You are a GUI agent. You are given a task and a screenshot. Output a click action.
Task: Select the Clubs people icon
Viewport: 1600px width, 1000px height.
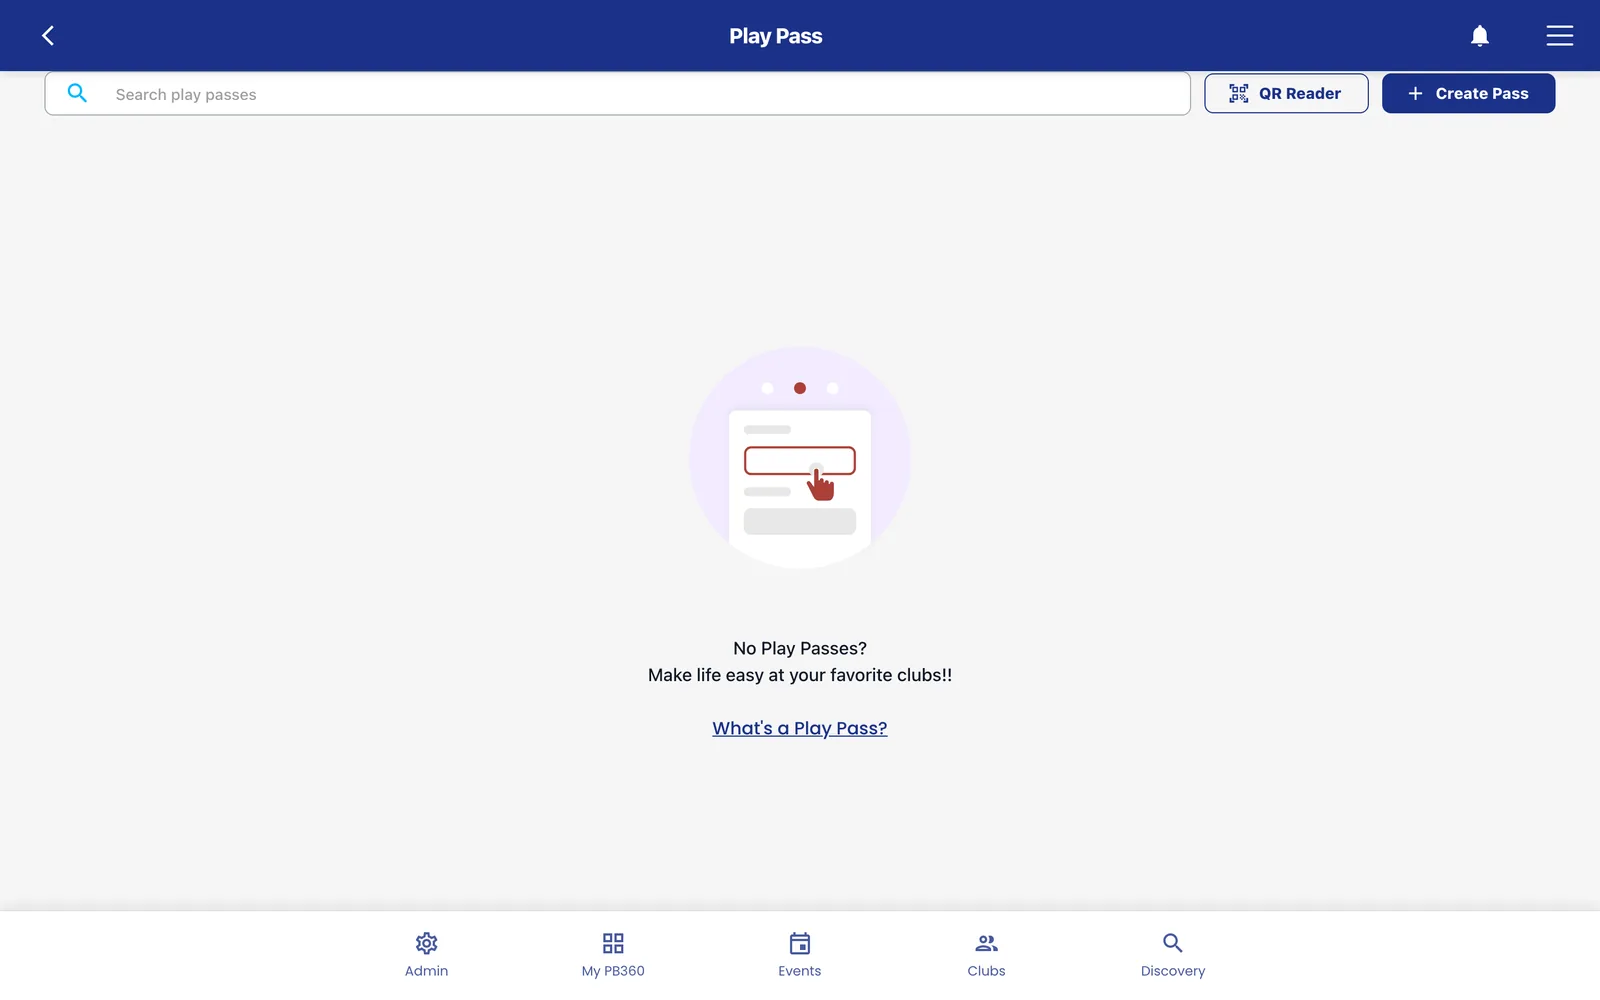point(986,943)
